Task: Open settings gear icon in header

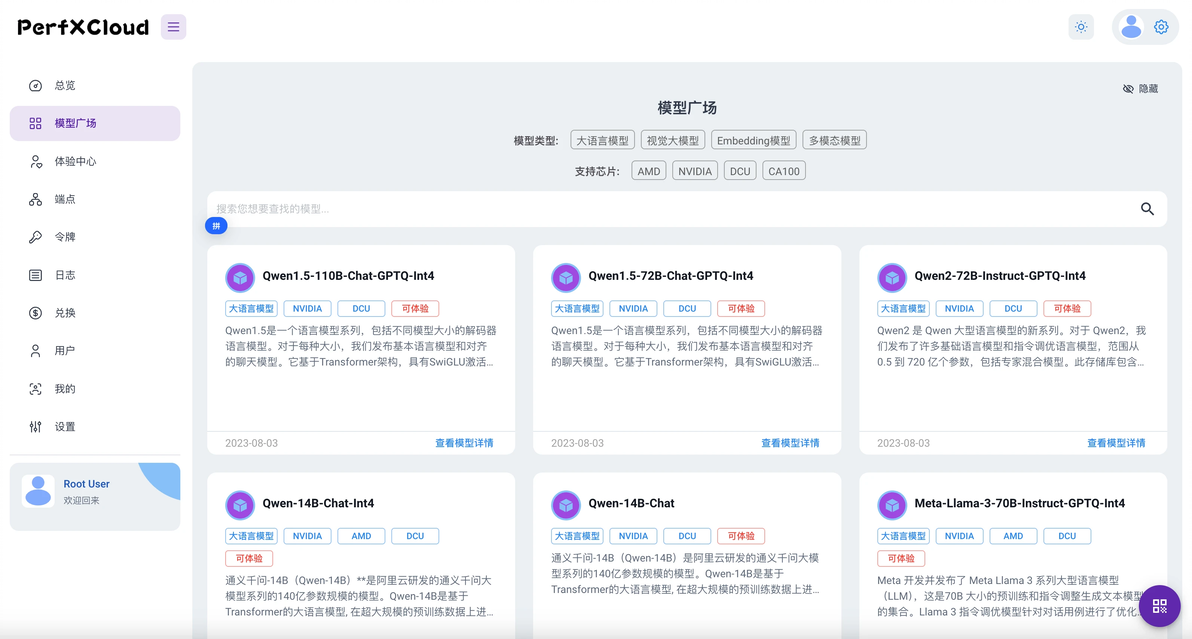Action: tap(1161, 27)
